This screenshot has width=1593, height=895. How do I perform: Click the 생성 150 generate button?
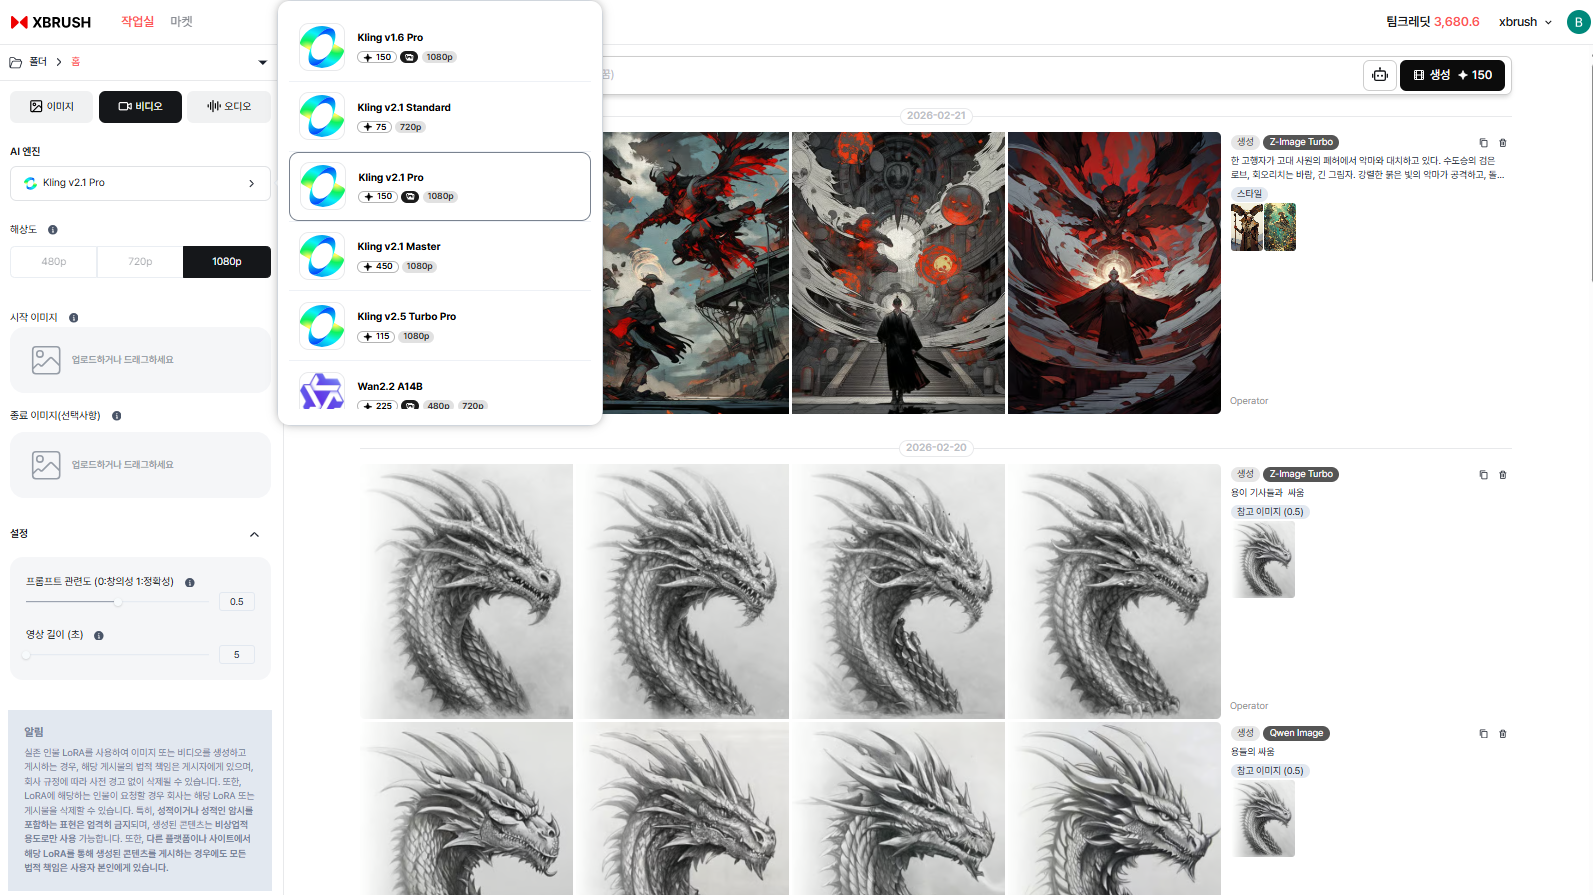[x=1452, y=75]
